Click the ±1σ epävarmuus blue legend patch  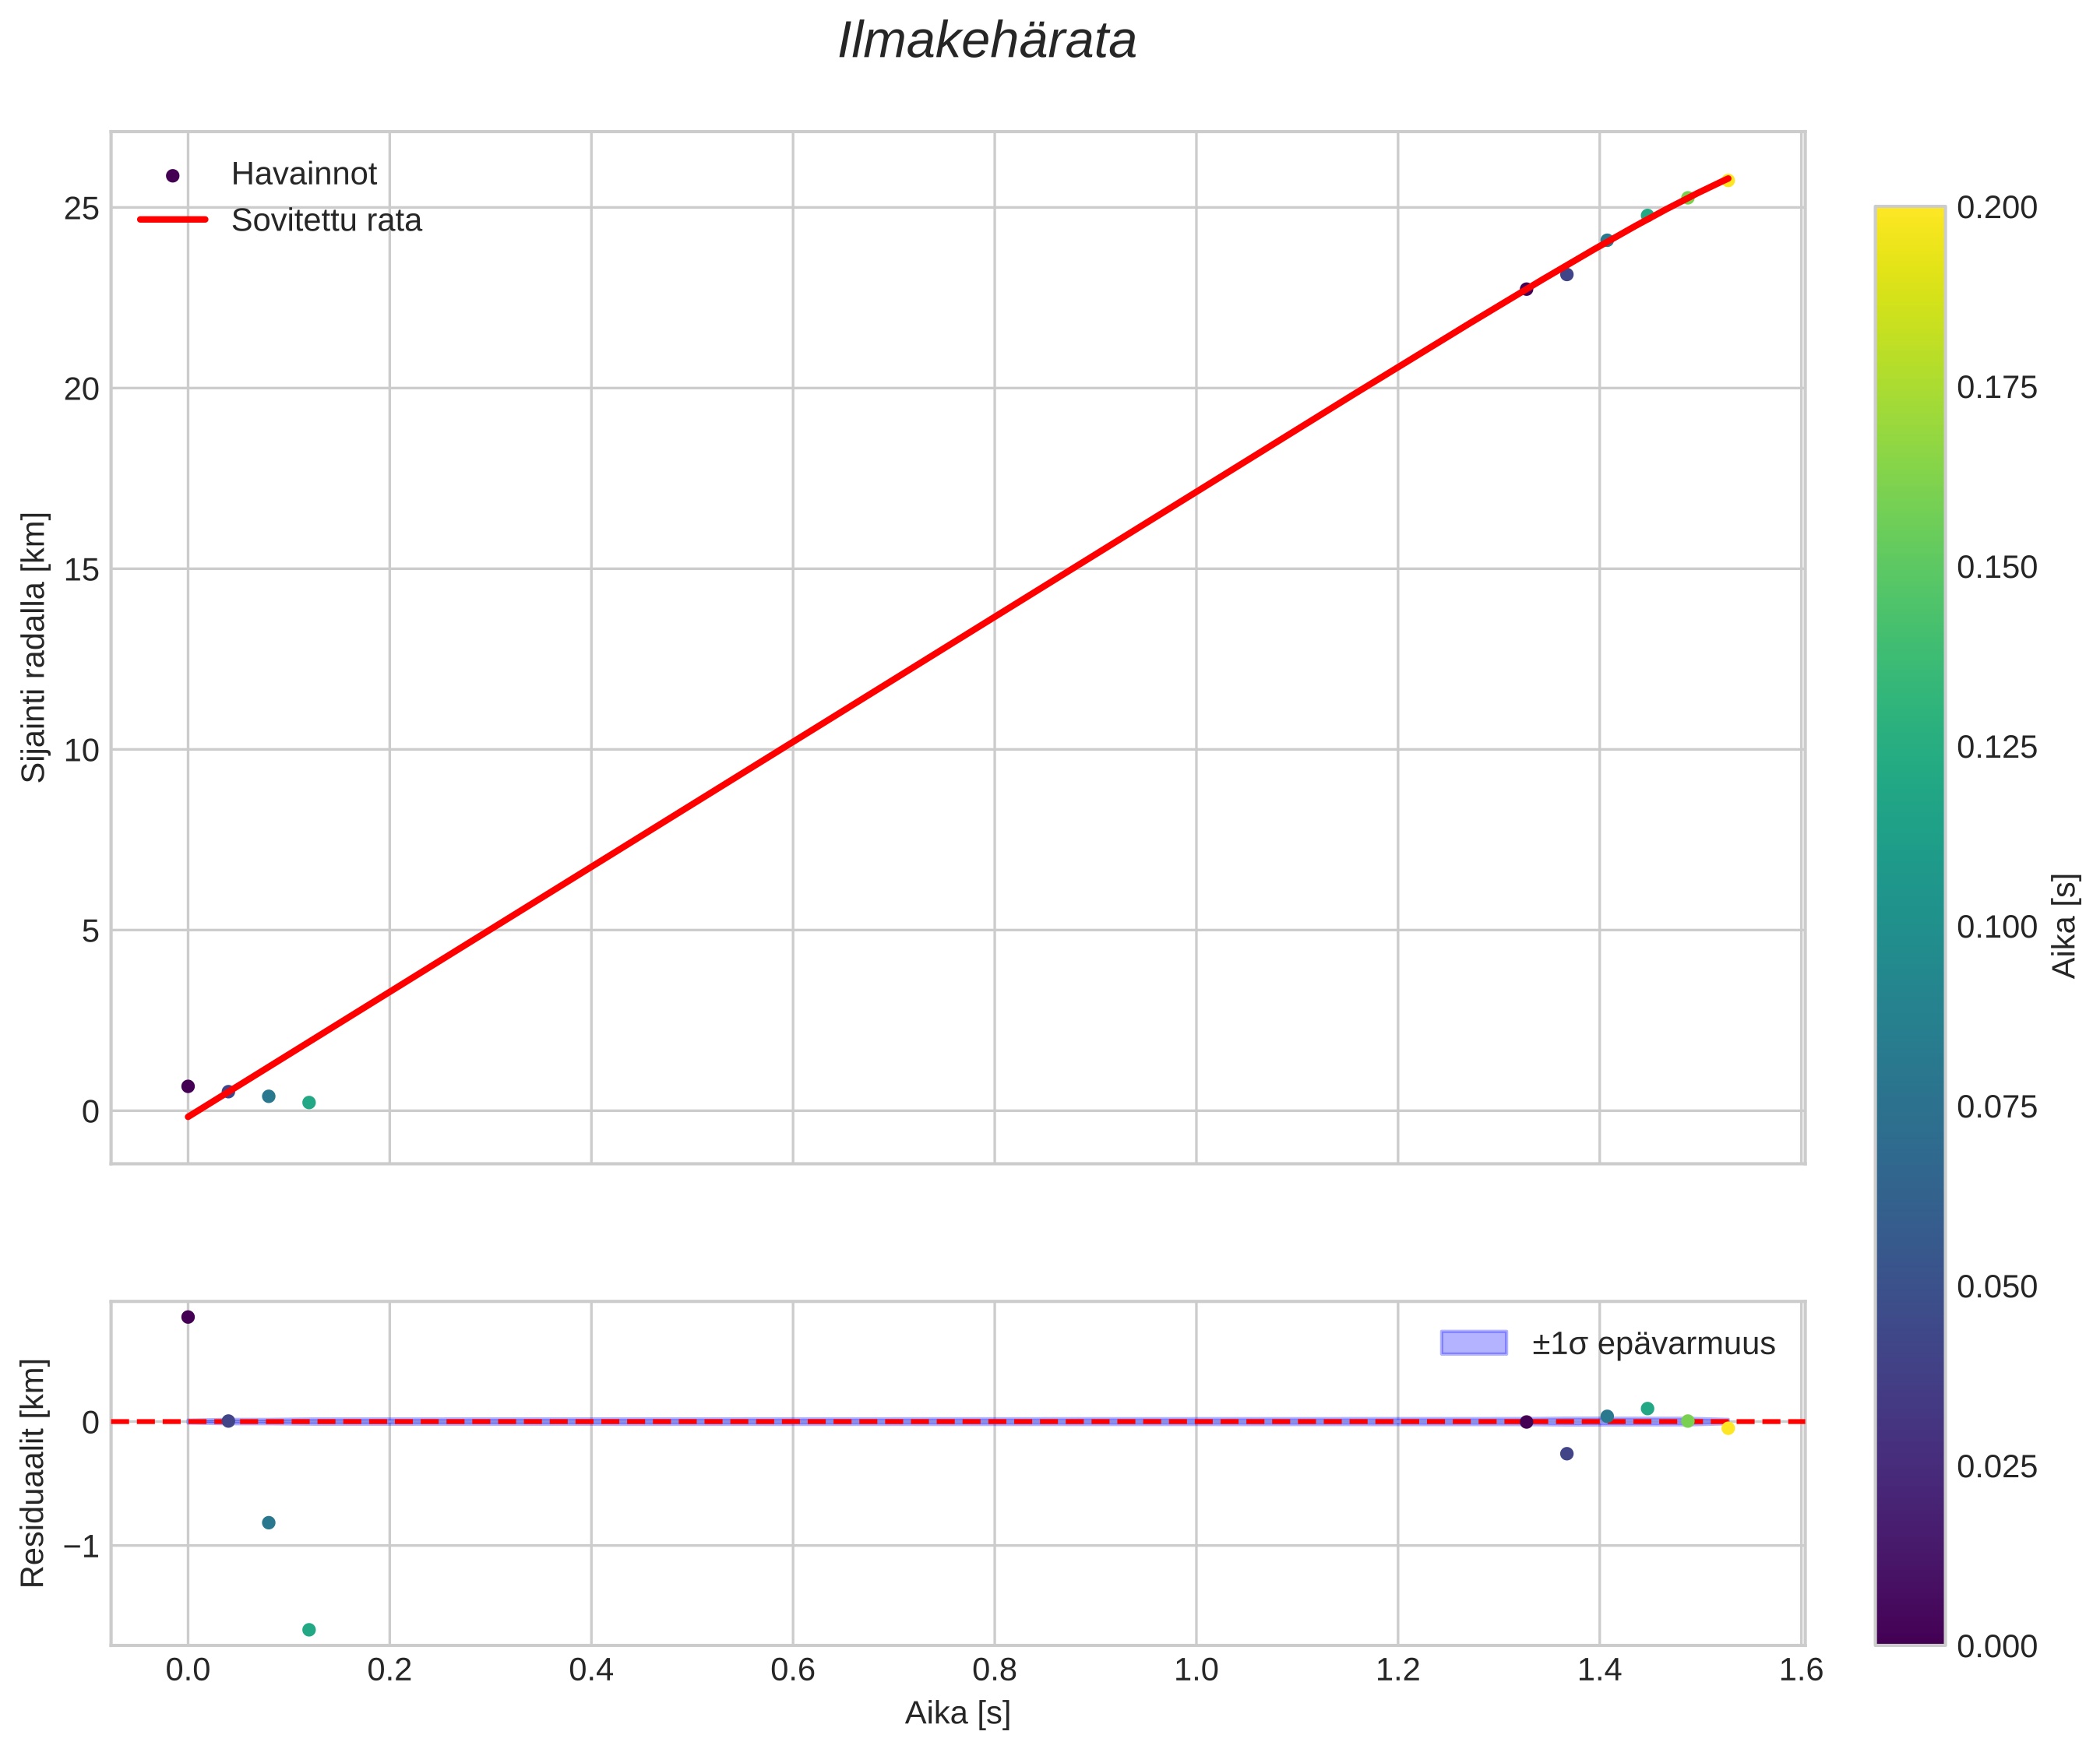[x=1473, y=1343]
